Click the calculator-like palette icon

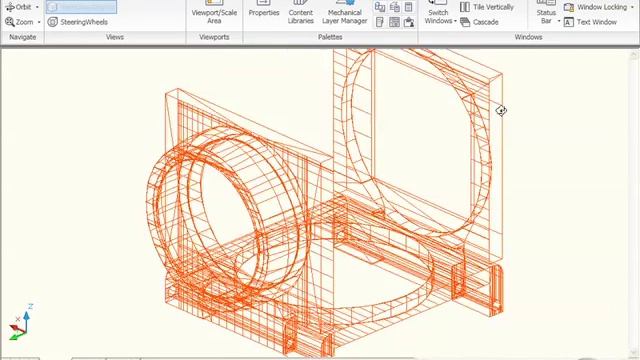tap(409, 7)
